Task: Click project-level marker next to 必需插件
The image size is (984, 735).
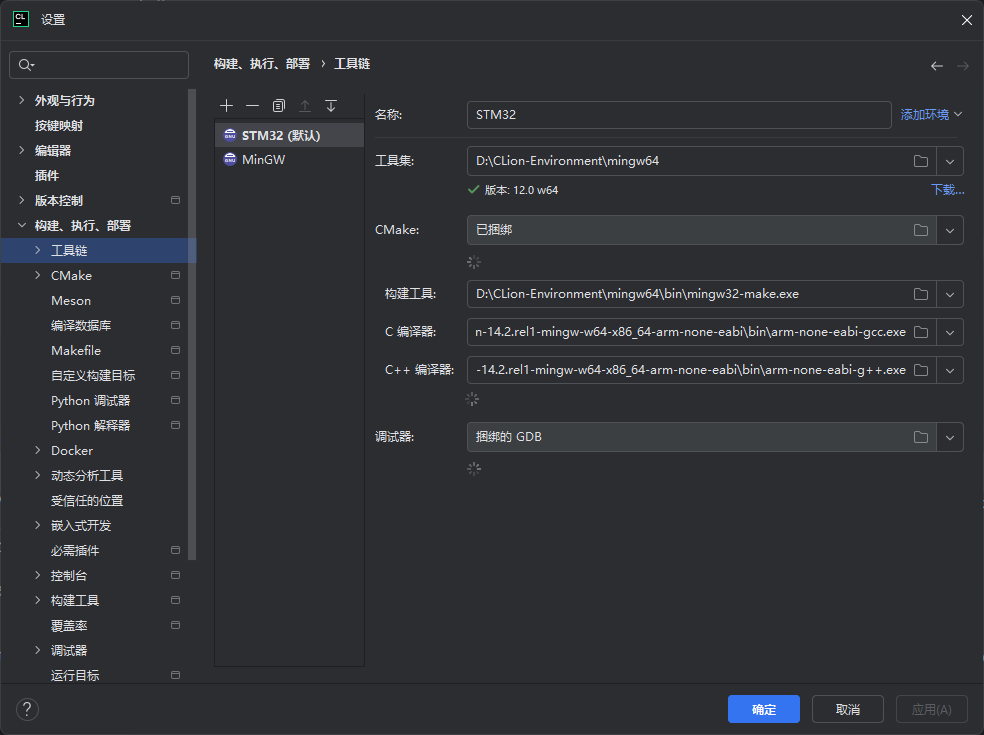Action: pyautogui.click(x=176, y=550)
